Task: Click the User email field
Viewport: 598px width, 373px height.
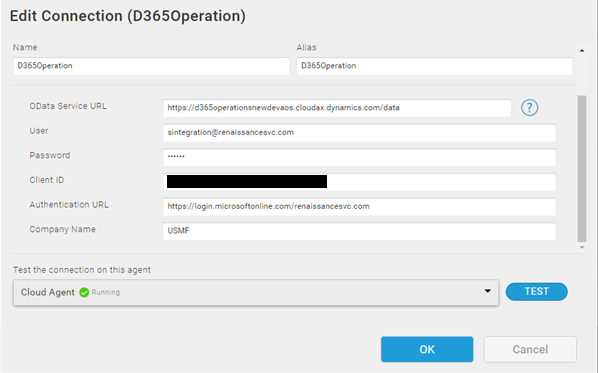Action: click(359, 133)
